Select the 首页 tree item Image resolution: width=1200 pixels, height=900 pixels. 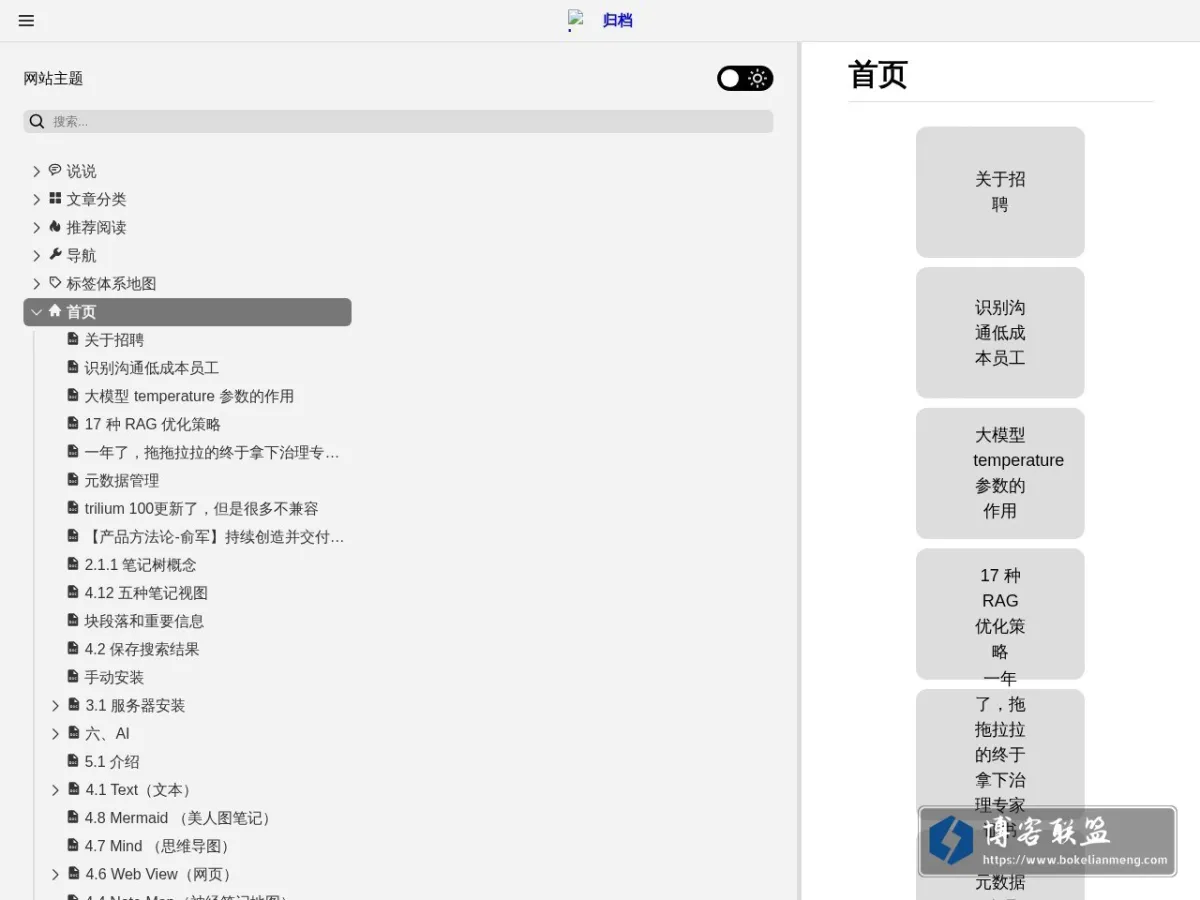point(187,312)
